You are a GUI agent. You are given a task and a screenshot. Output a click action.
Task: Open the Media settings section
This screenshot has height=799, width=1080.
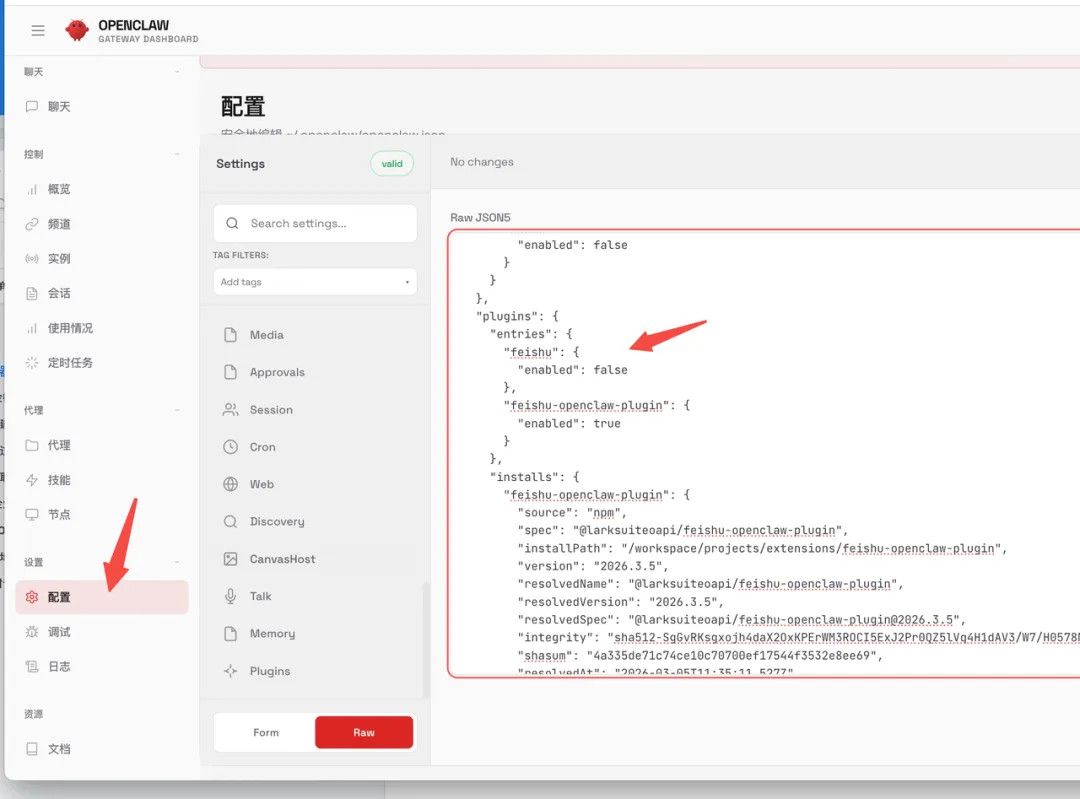(x=315, y=335)
